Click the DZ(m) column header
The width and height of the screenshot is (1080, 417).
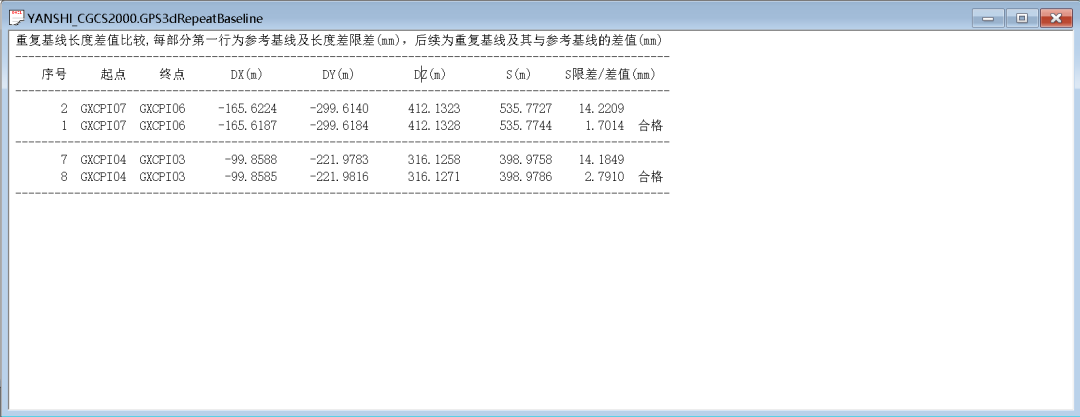click(430, 74)
